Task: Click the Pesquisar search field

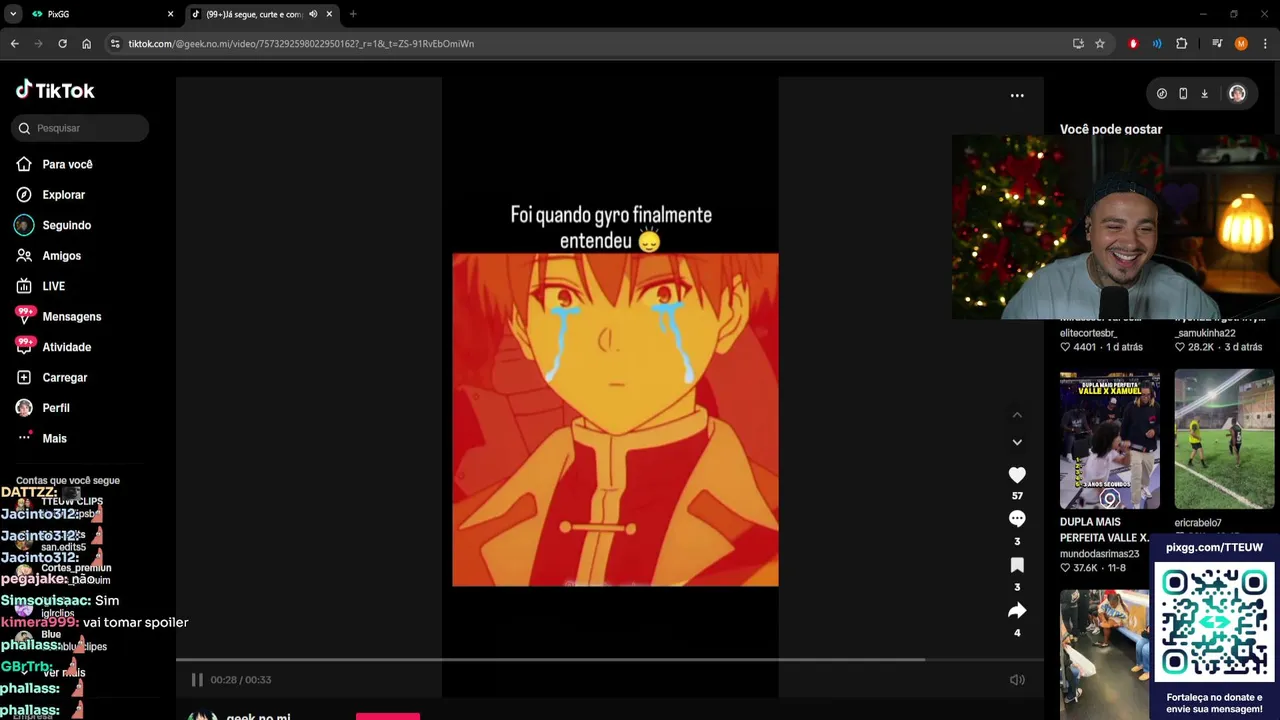Action: point(81,128)
